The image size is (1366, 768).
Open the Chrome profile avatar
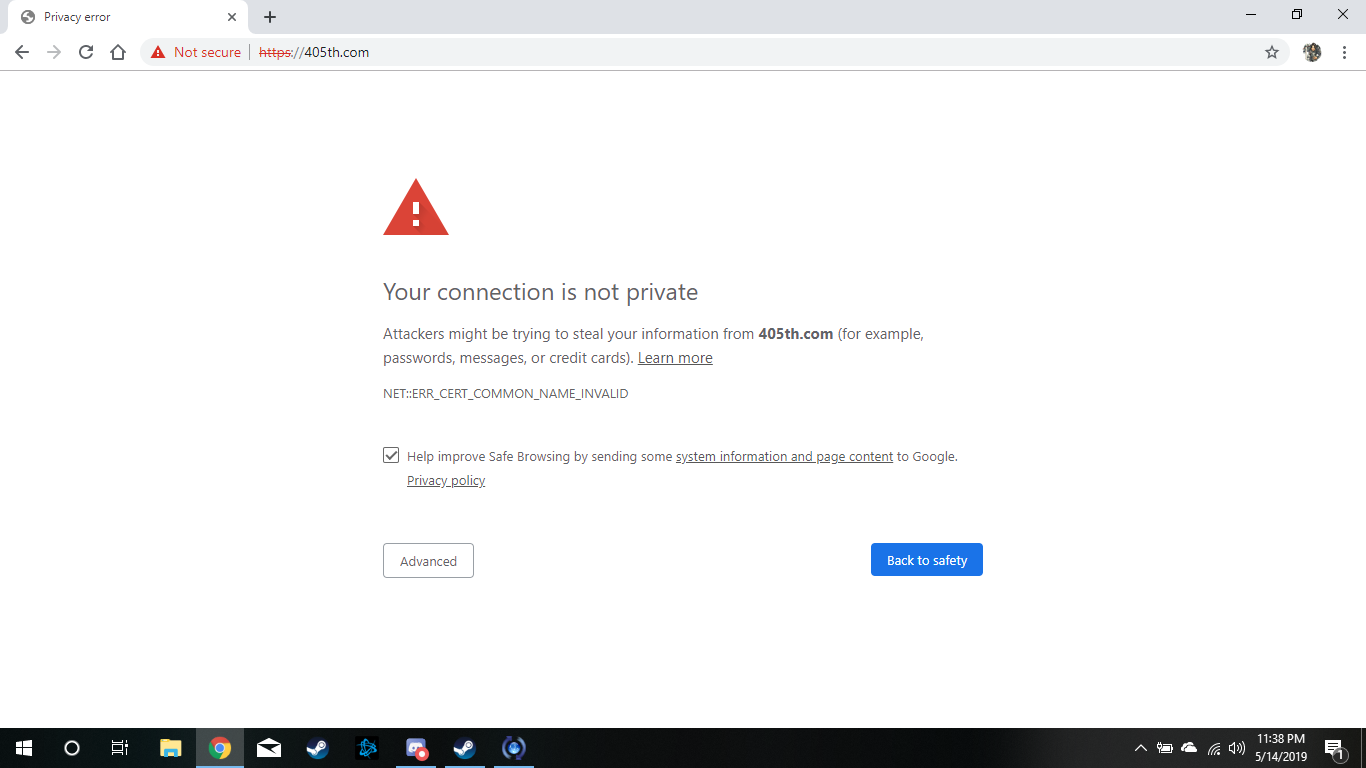pyautogui.click(x=1312, y=52)
